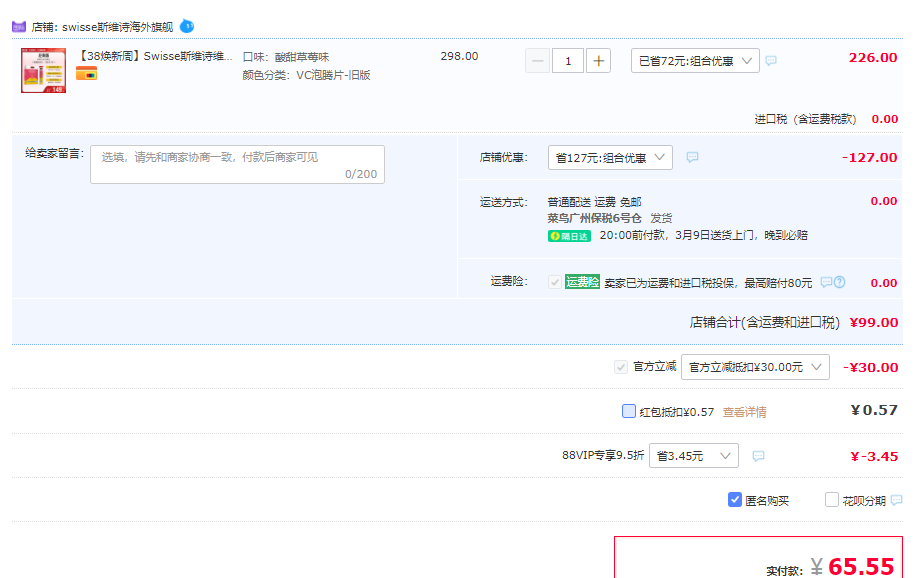921x578 pixels.
Task: Click the orange card icon under product title
Action: click(x=86, y=74)
